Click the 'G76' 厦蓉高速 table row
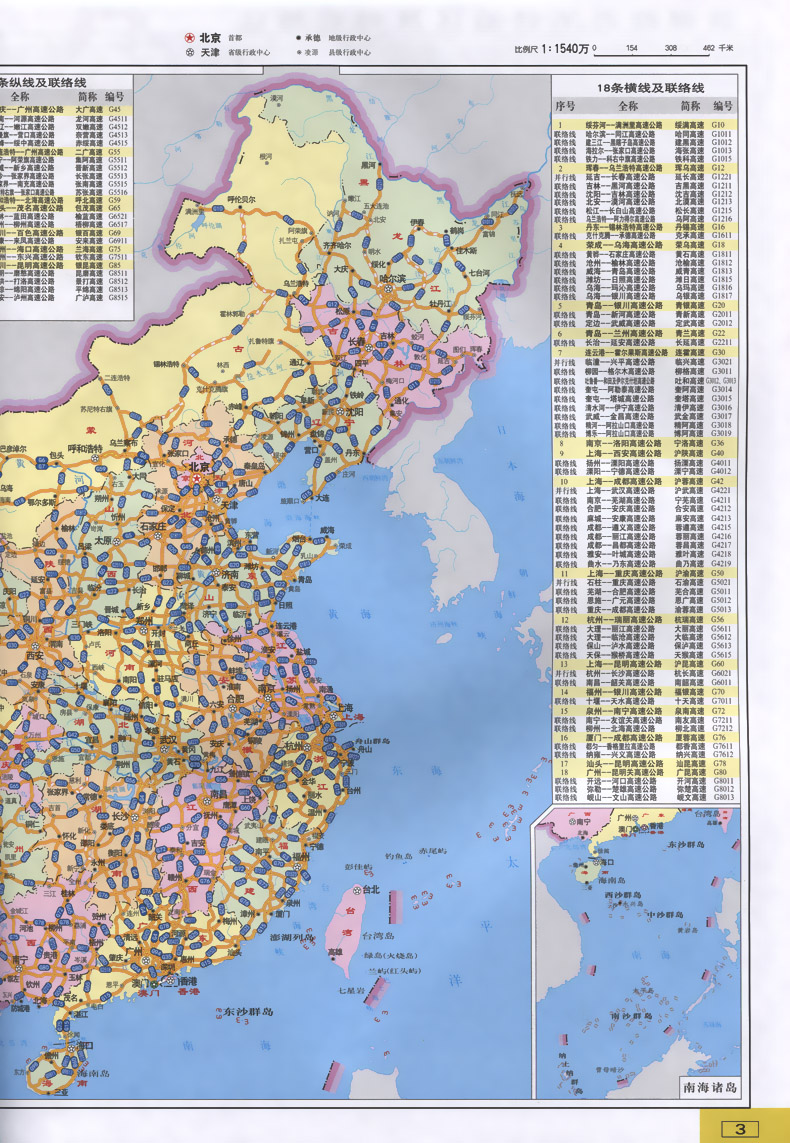This screenshot has height=1143, width=790. pos(644,738)
